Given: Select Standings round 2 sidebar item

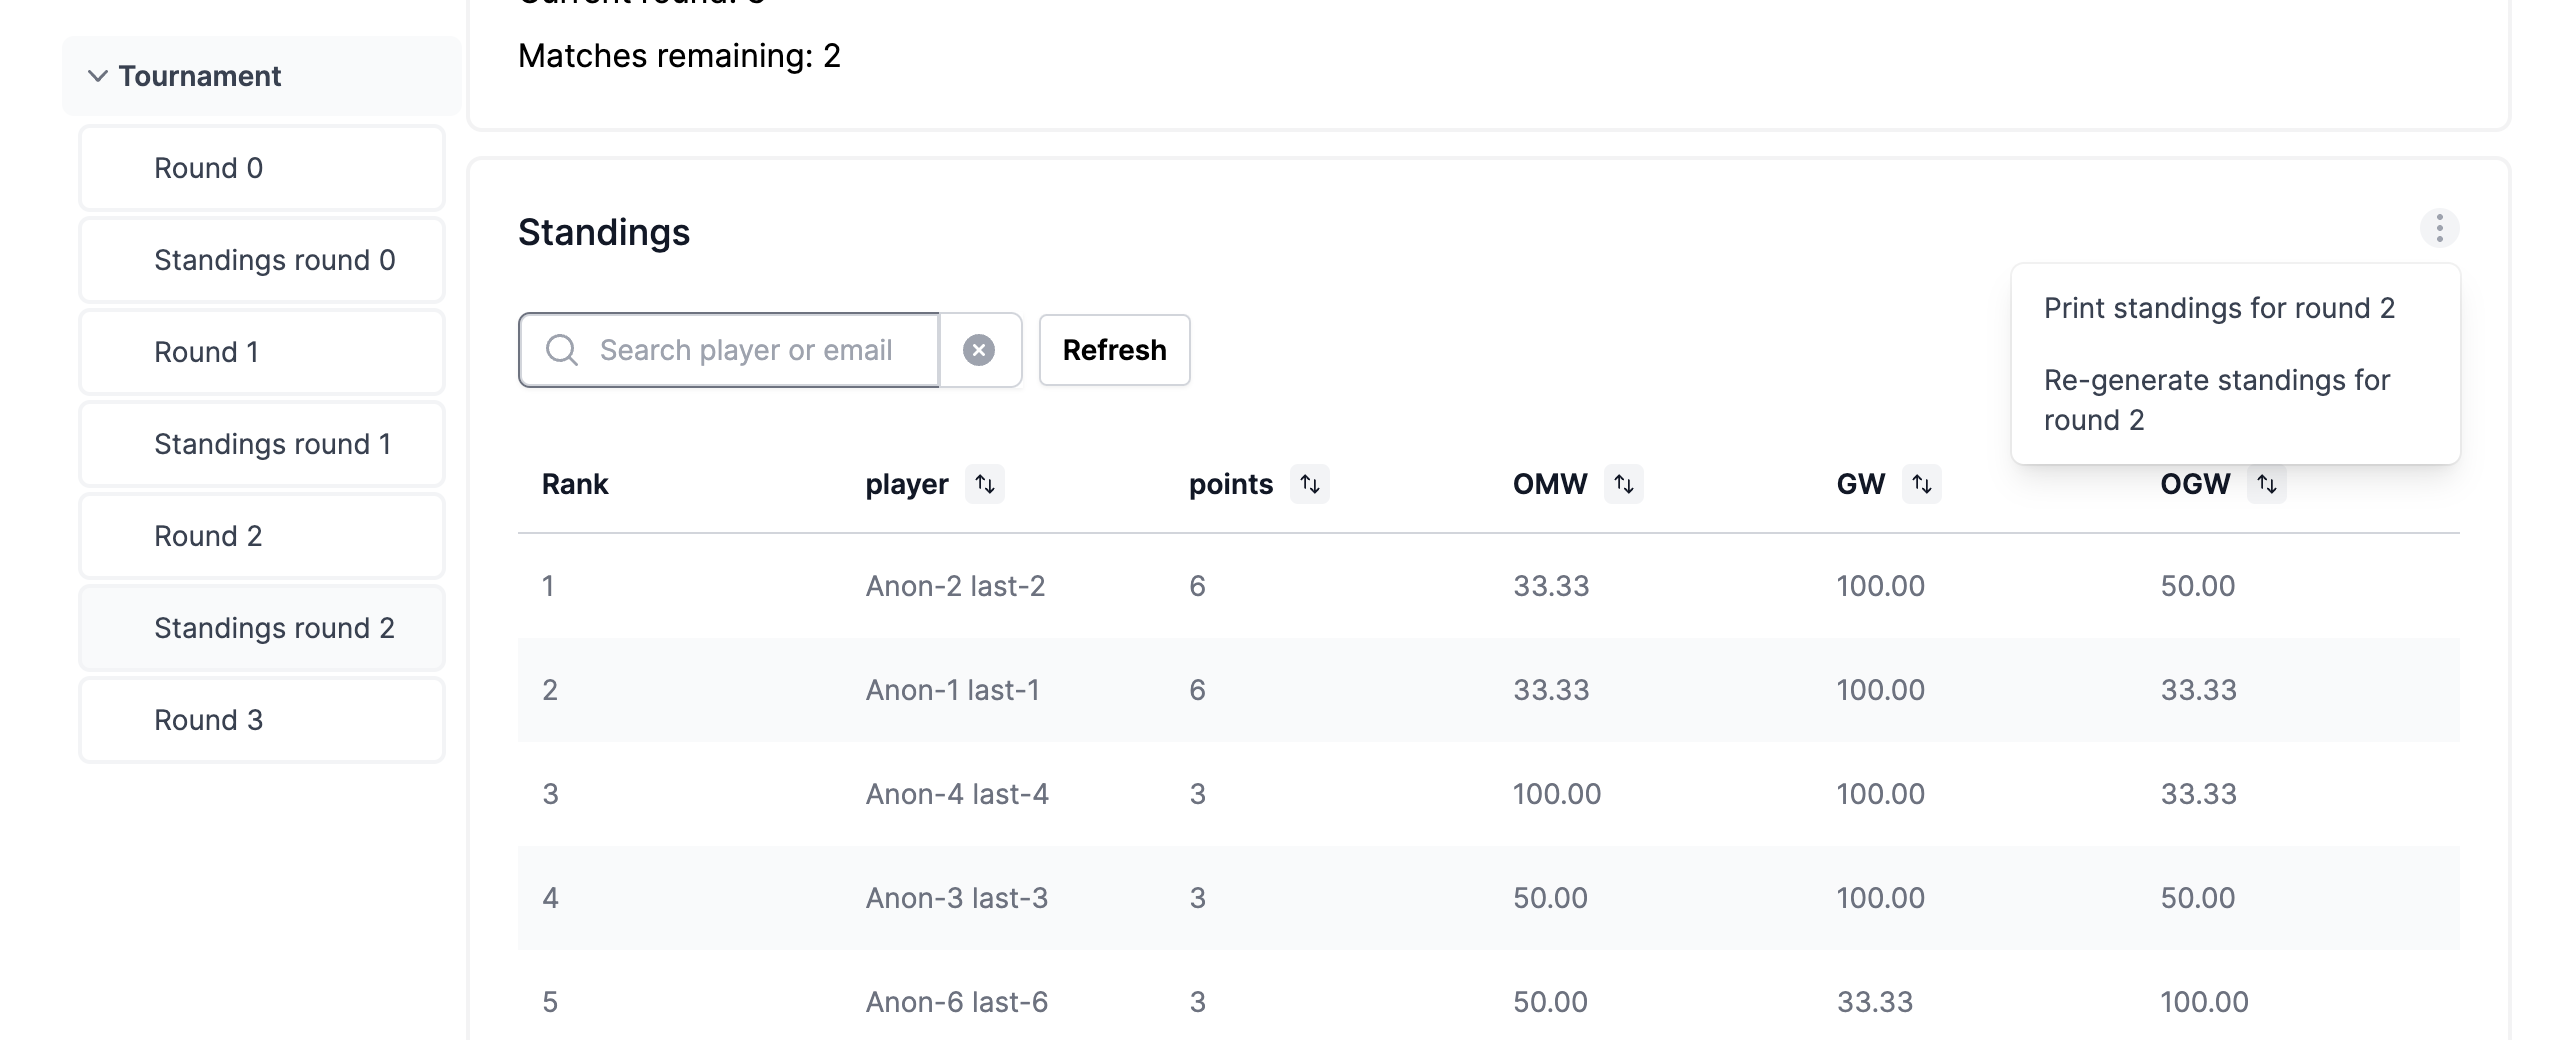Looking at the screenshot, I should pos(262,628).
